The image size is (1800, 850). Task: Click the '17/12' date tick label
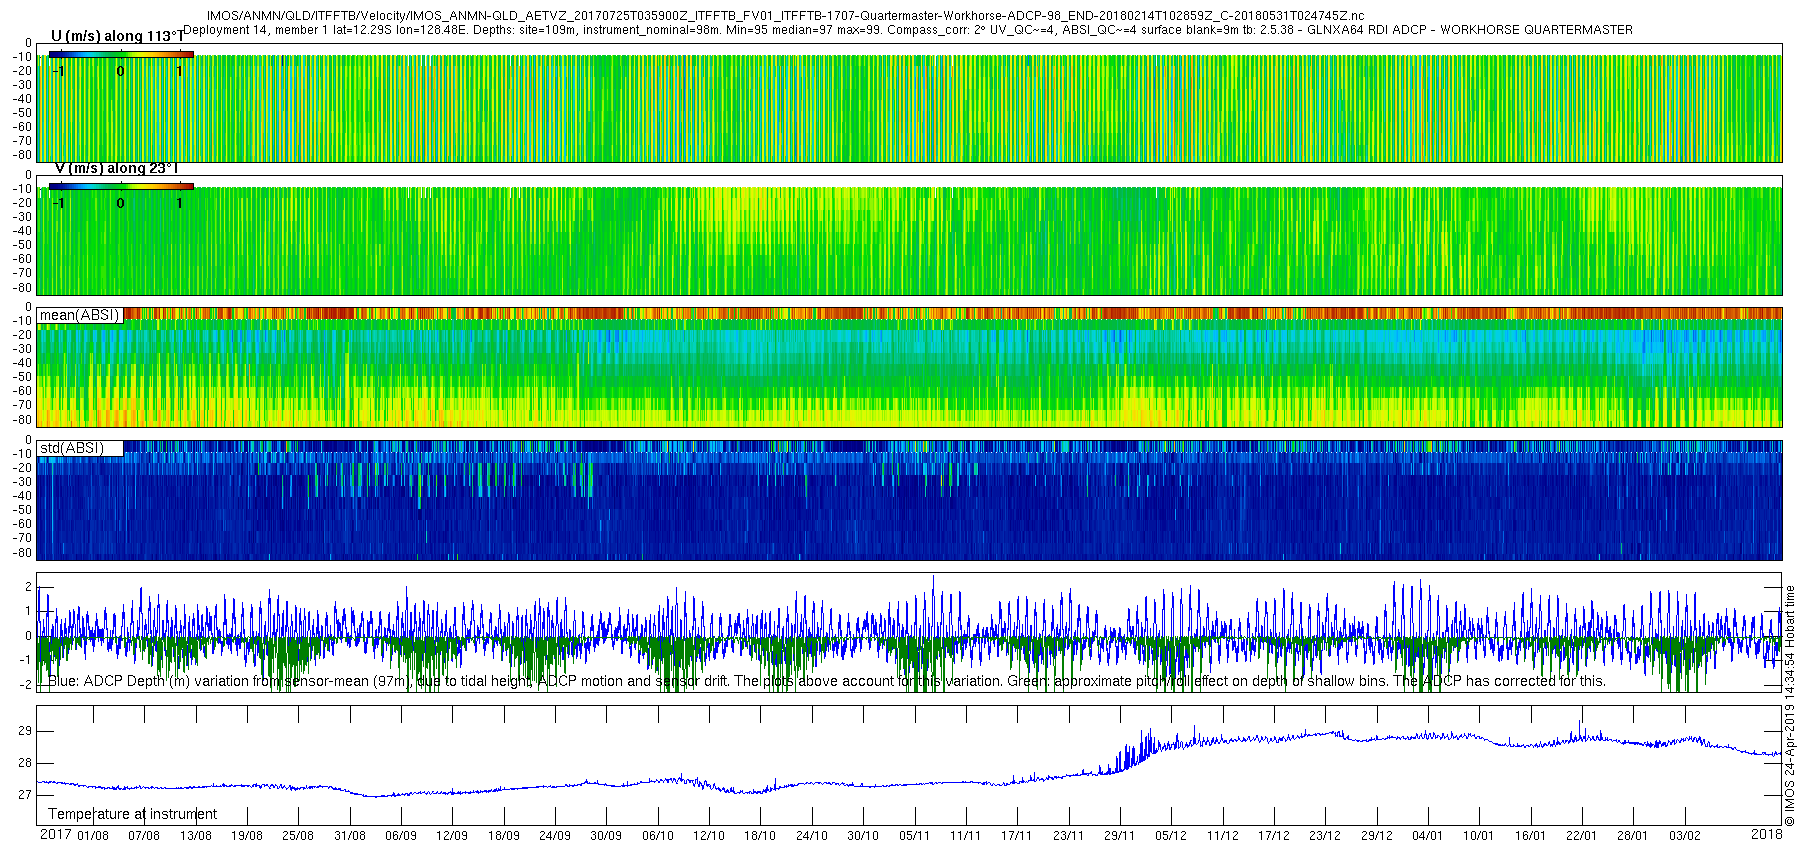click(x=1274, y=836)
